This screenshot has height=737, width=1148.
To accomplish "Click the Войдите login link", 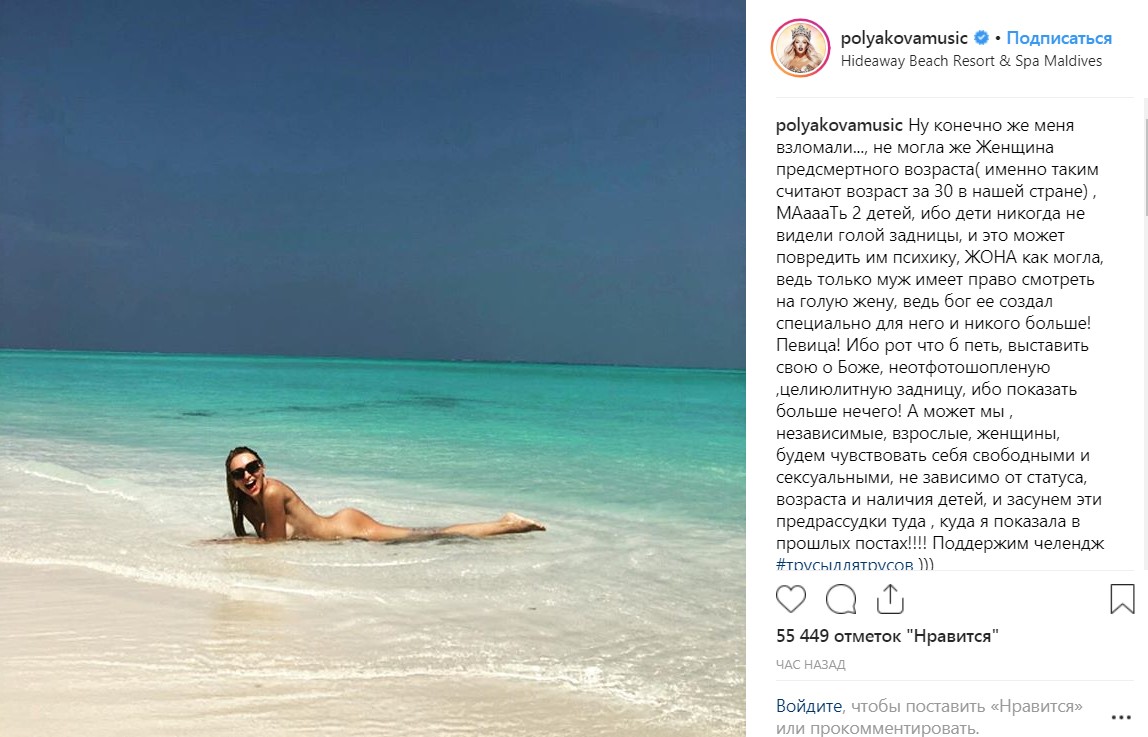I will click(x=808, y=706).
